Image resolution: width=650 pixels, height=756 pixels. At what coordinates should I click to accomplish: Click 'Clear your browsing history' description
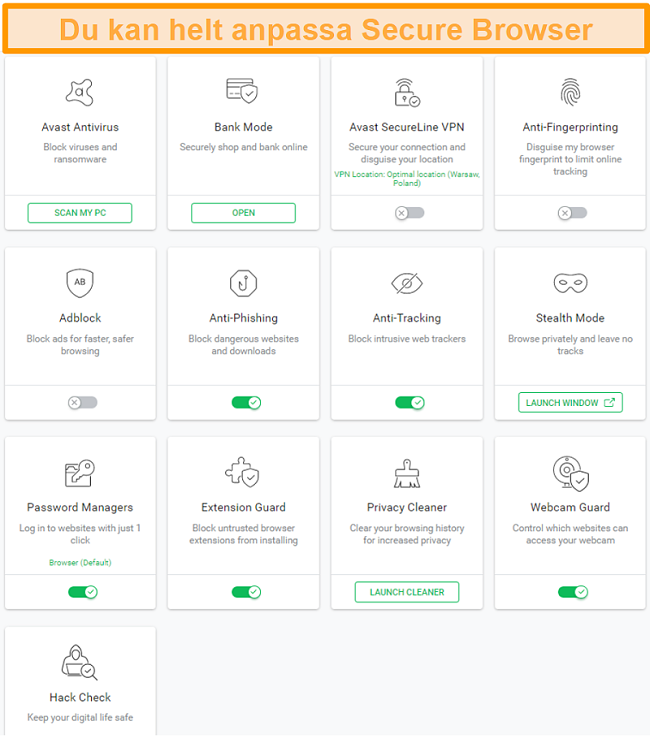[406, 534]
